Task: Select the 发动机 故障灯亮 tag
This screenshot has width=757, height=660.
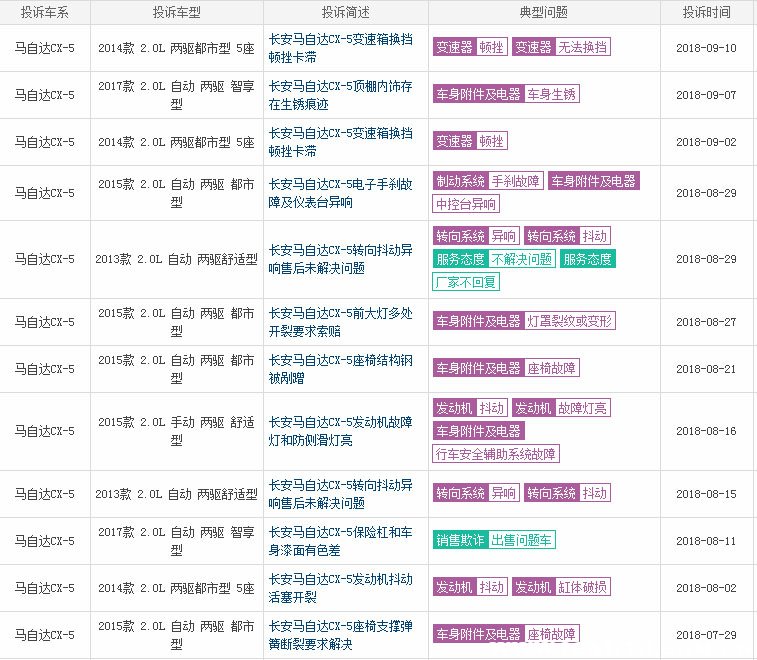Action: (x=561, y=408)
